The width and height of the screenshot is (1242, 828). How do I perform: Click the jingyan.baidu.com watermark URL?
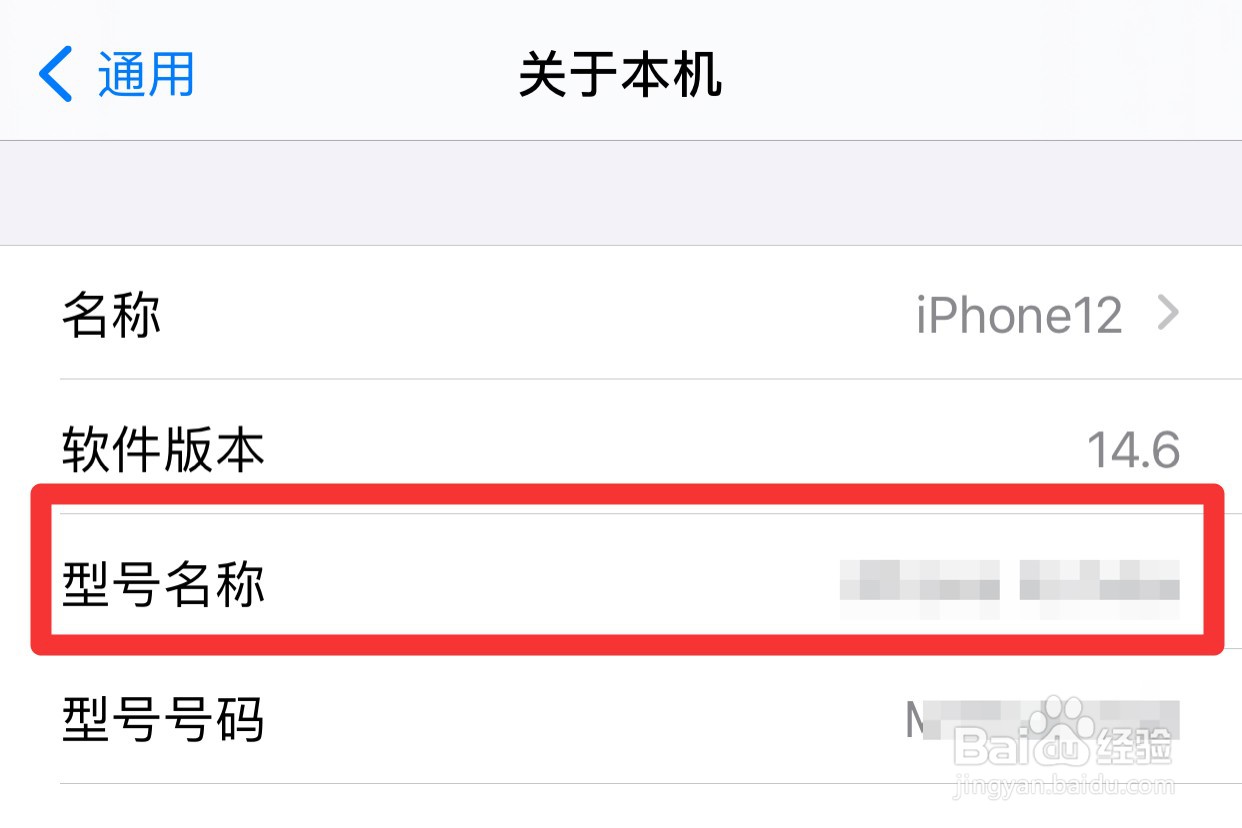point(1064,787)
